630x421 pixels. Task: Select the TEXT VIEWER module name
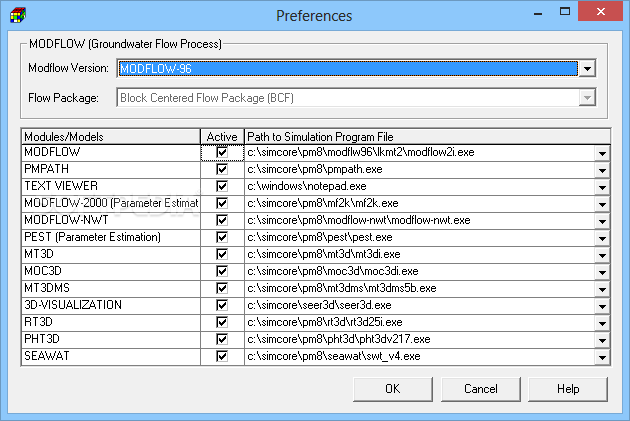[x=111, y=186]
